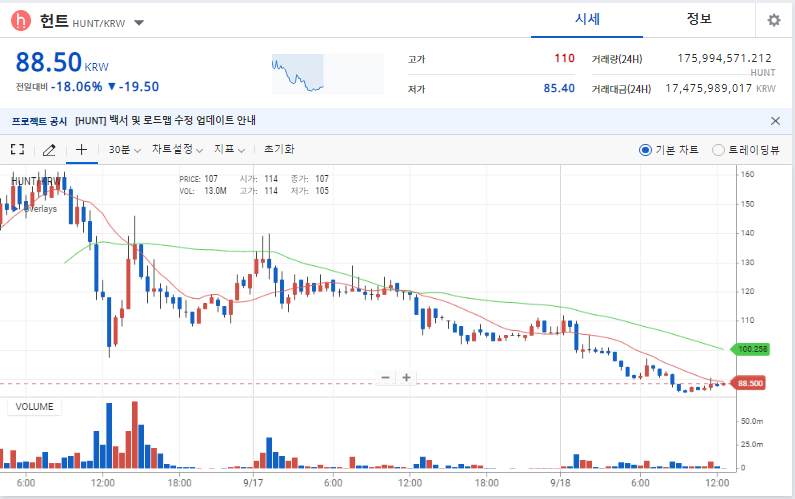
Task: Click the Overlays legend text
Action: pos(42,209)
